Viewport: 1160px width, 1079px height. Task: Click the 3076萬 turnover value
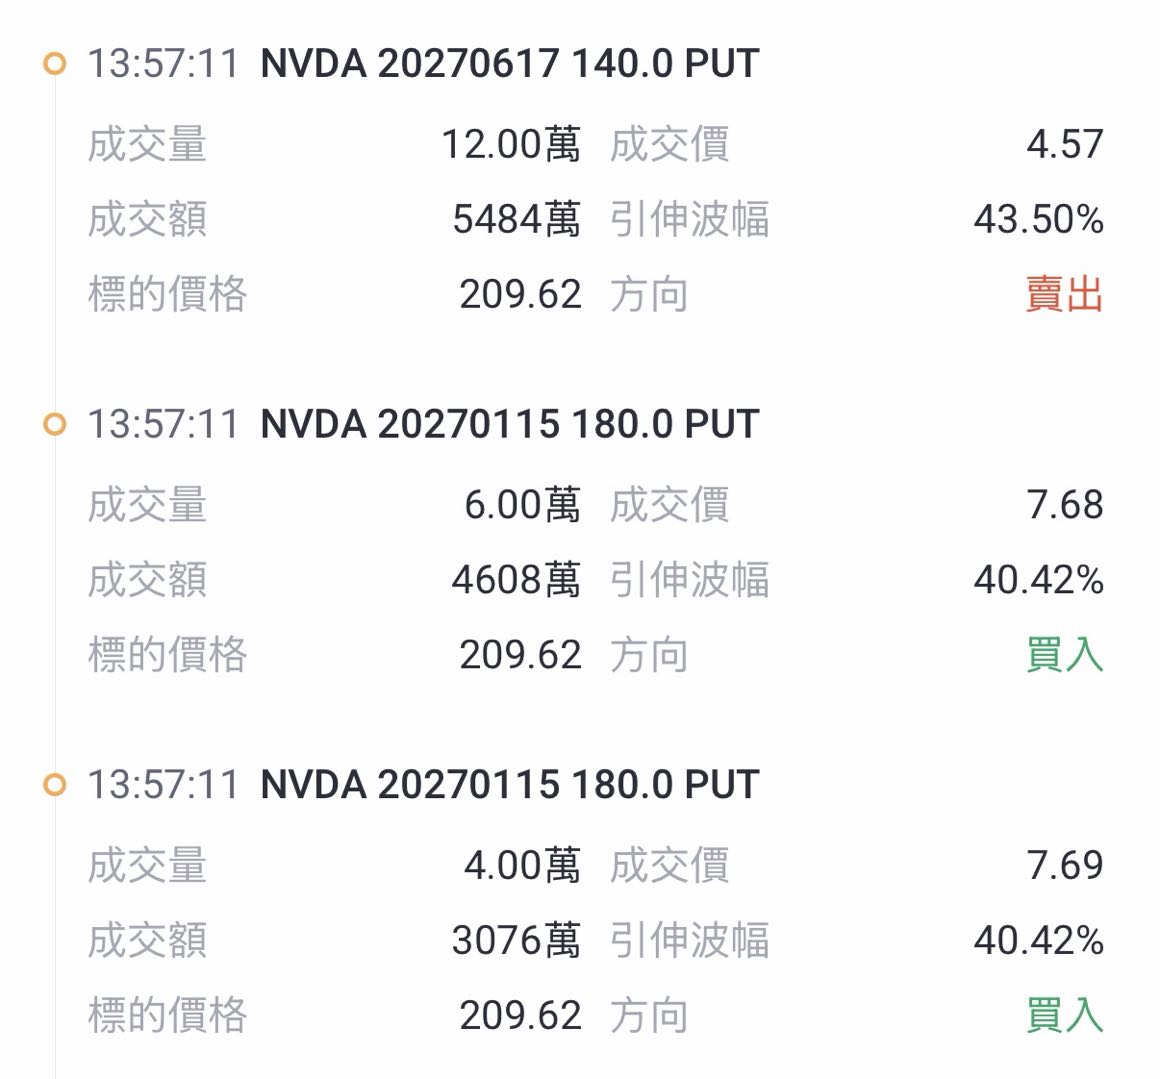(x=516, y=941)
